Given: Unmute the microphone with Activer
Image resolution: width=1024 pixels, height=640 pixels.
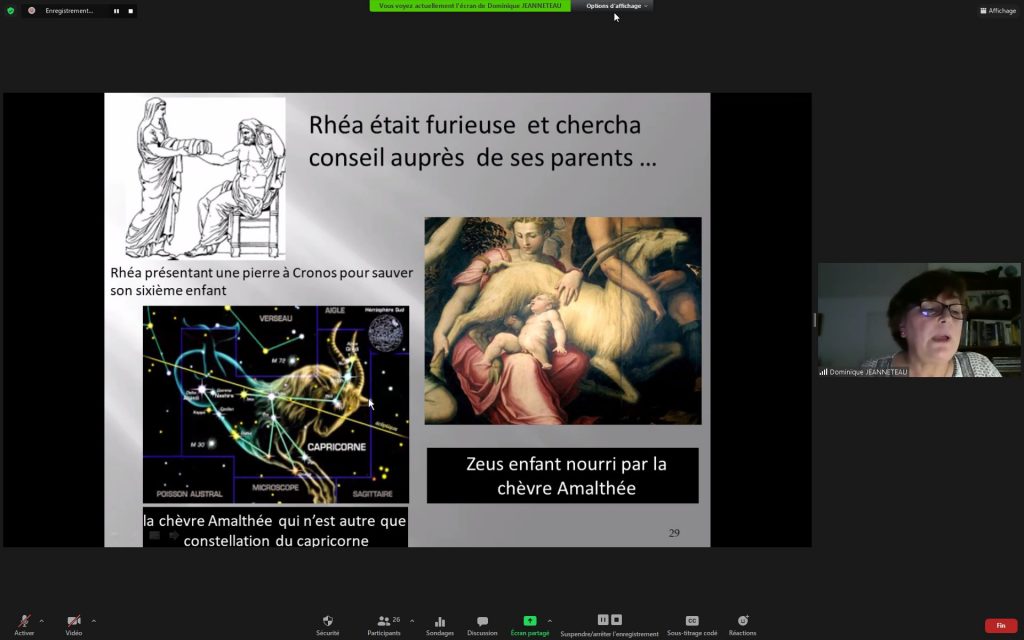Looking at the screenshot, I should point(24,624).
